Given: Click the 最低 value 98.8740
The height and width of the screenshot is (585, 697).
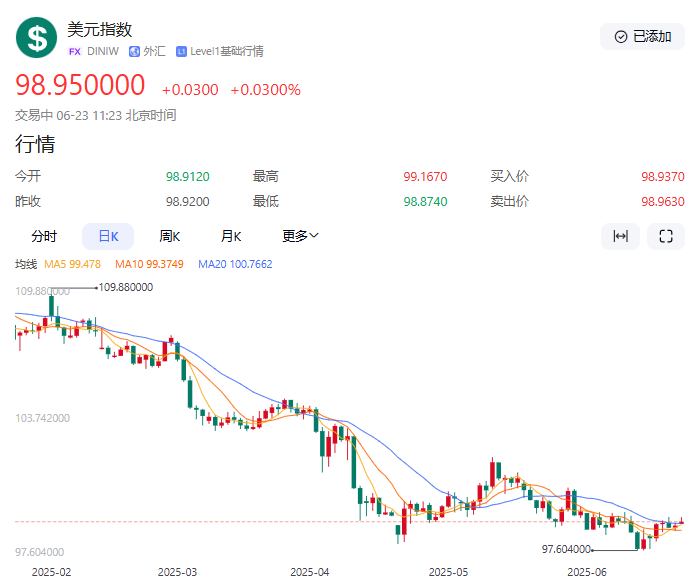Looking at the screenshot, I should pyautogui.click(x=425, y=202).
